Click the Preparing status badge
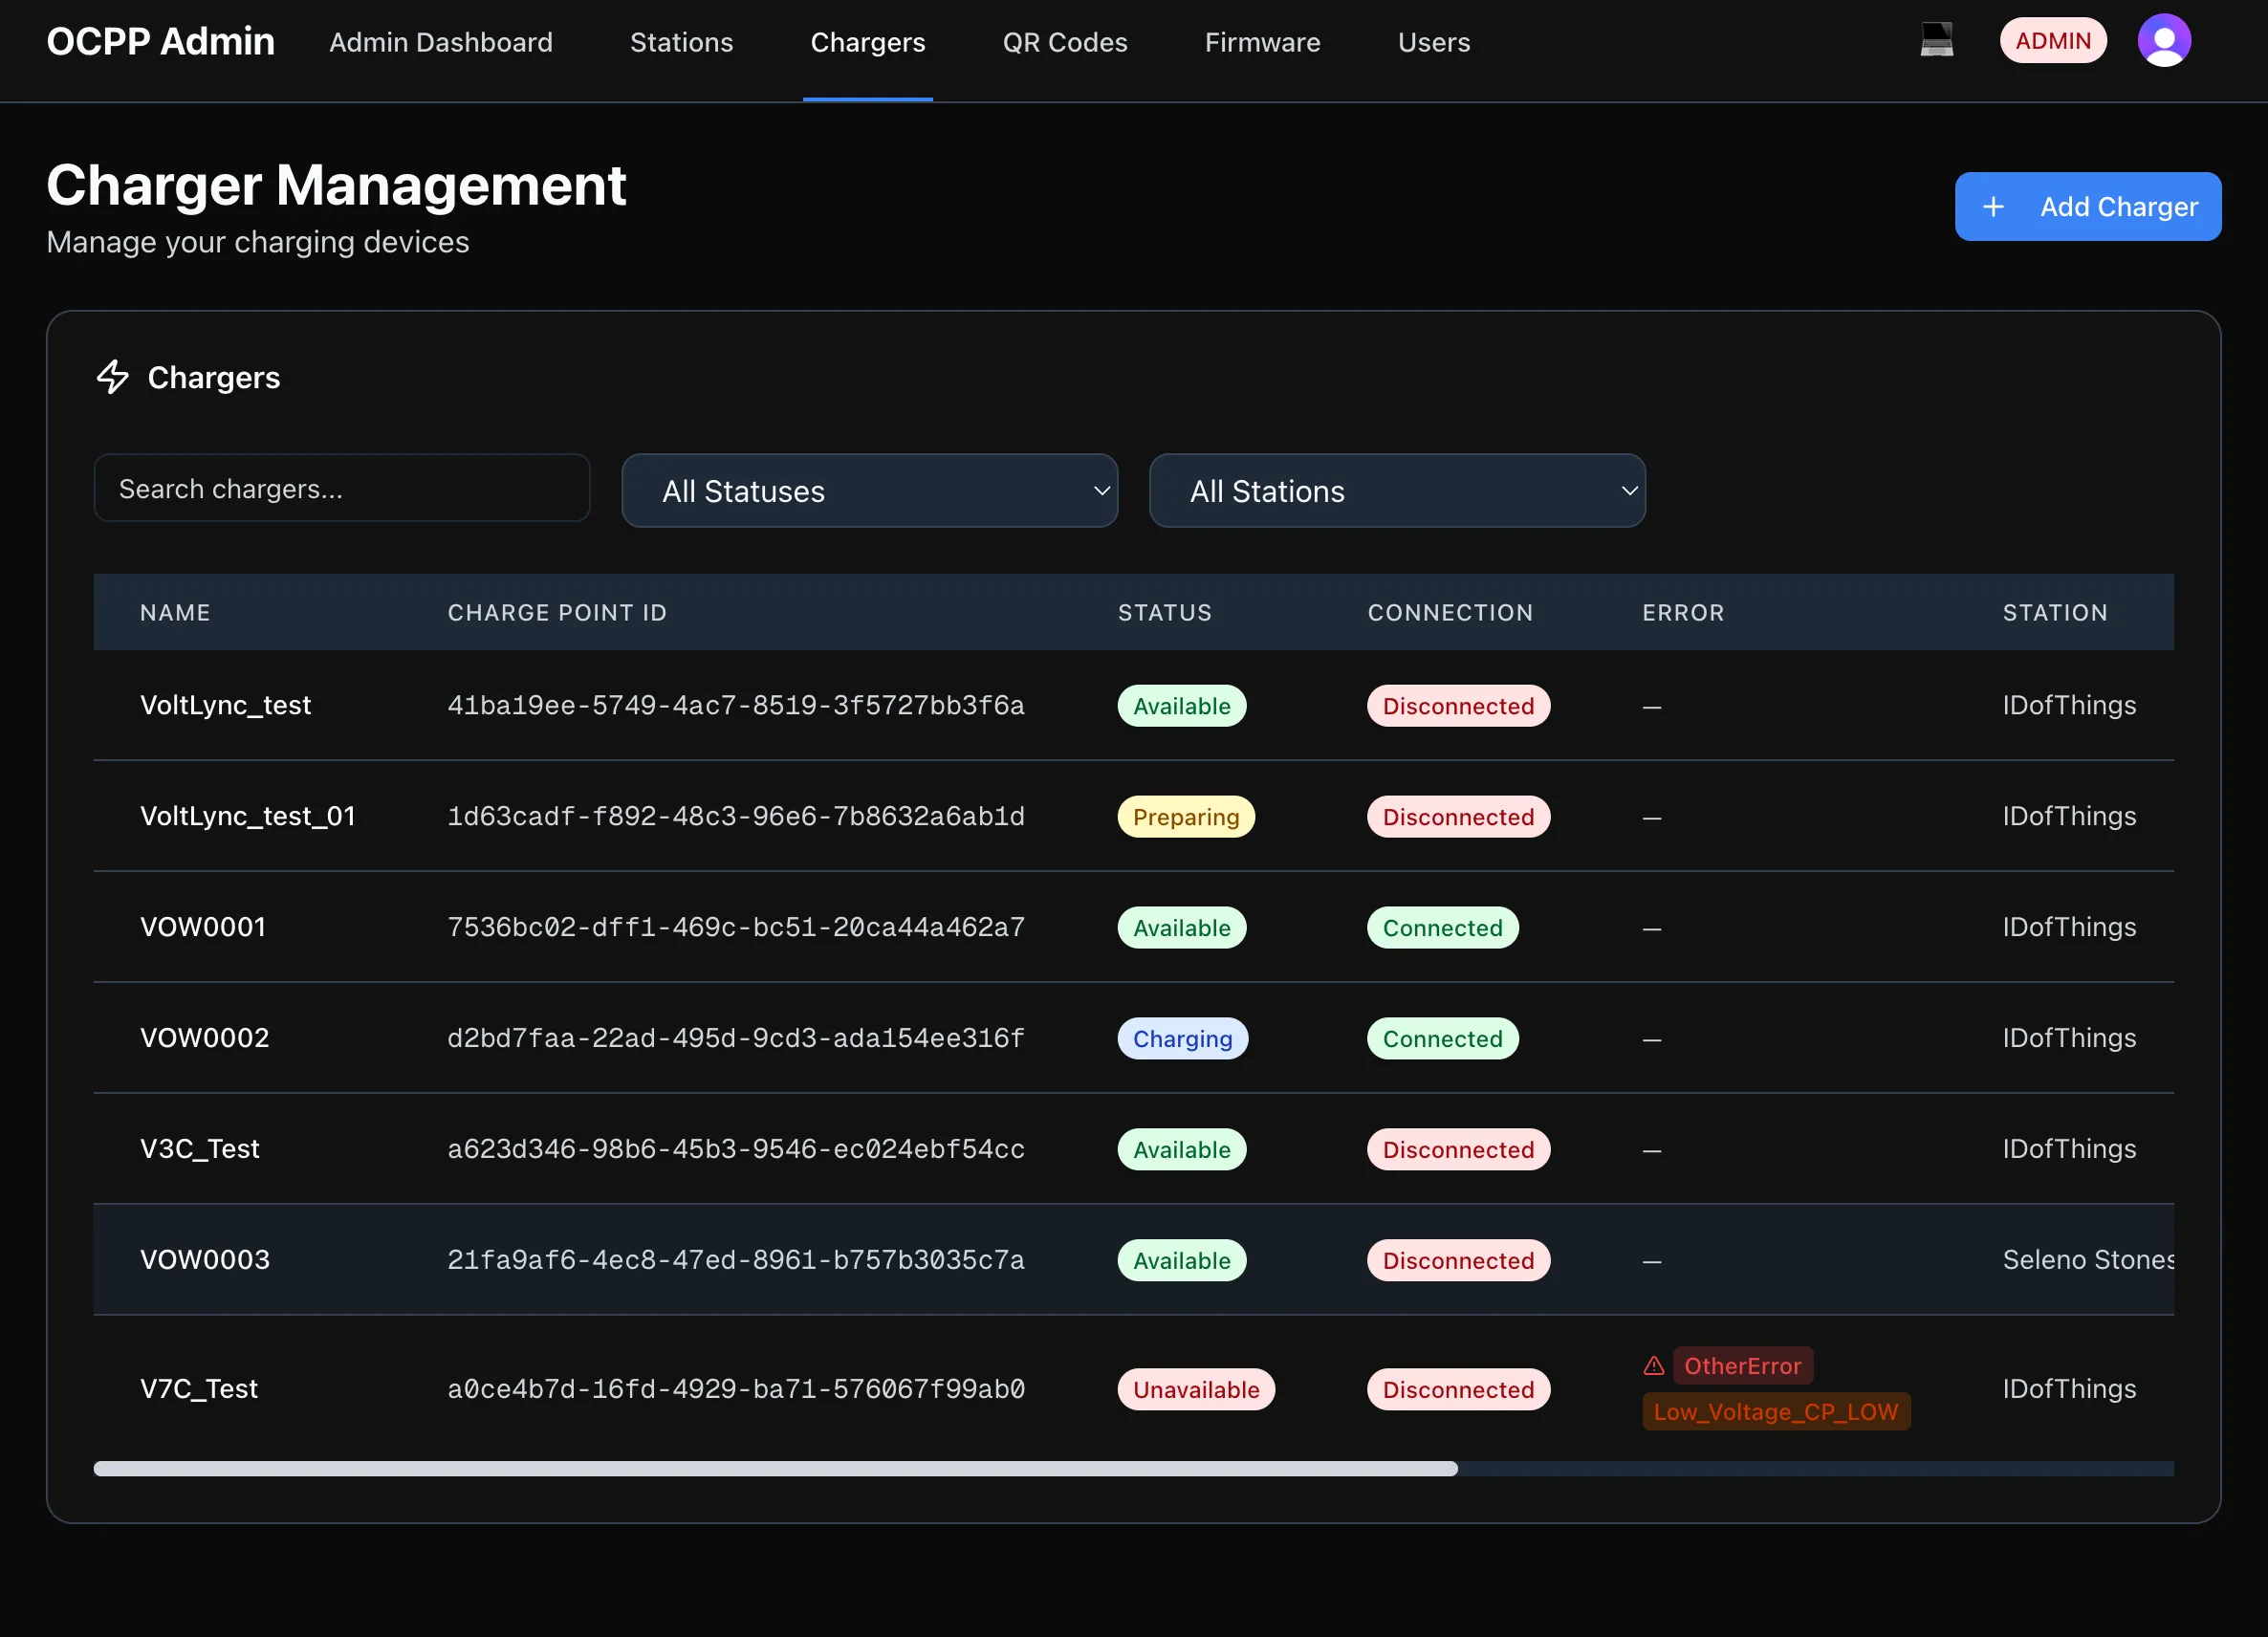 [1186, 817]
